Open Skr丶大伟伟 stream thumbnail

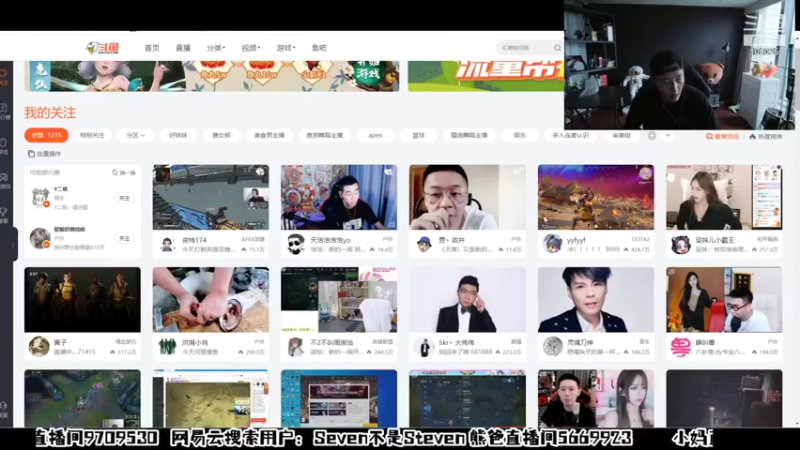click(467, 300)
